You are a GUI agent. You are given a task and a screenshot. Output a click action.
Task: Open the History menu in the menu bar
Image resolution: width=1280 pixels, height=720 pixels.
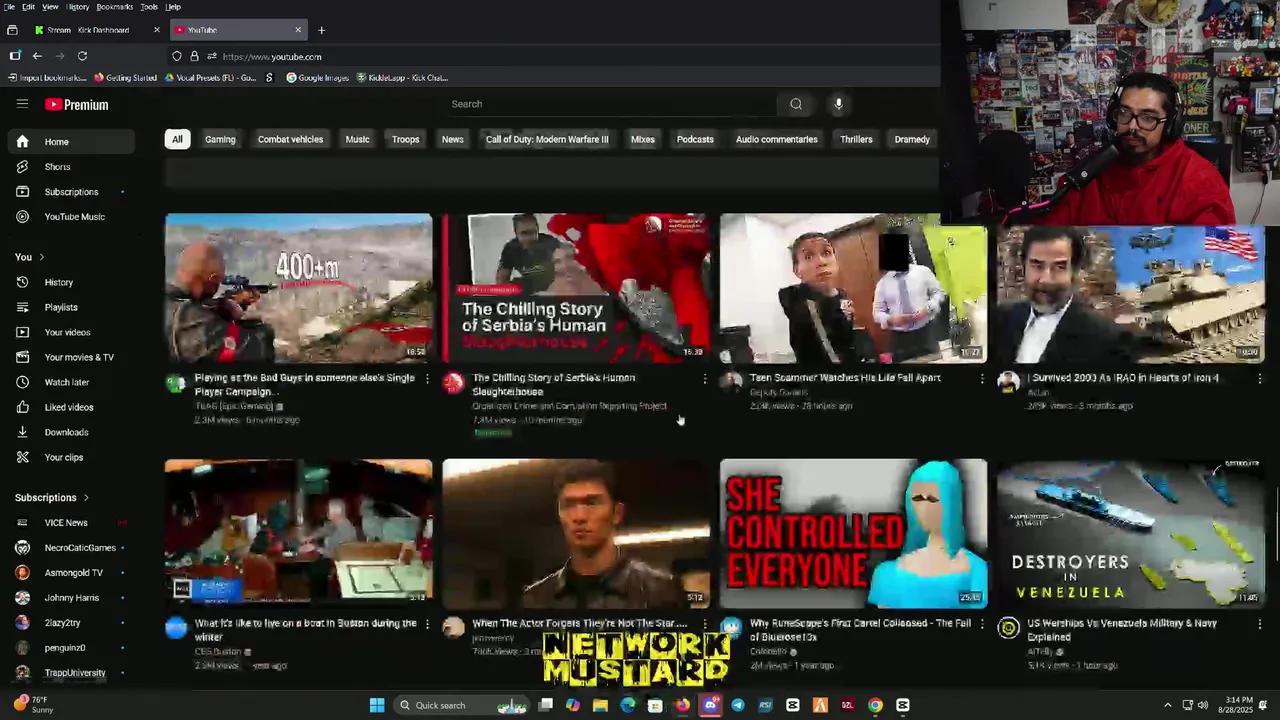coord(77,7)
